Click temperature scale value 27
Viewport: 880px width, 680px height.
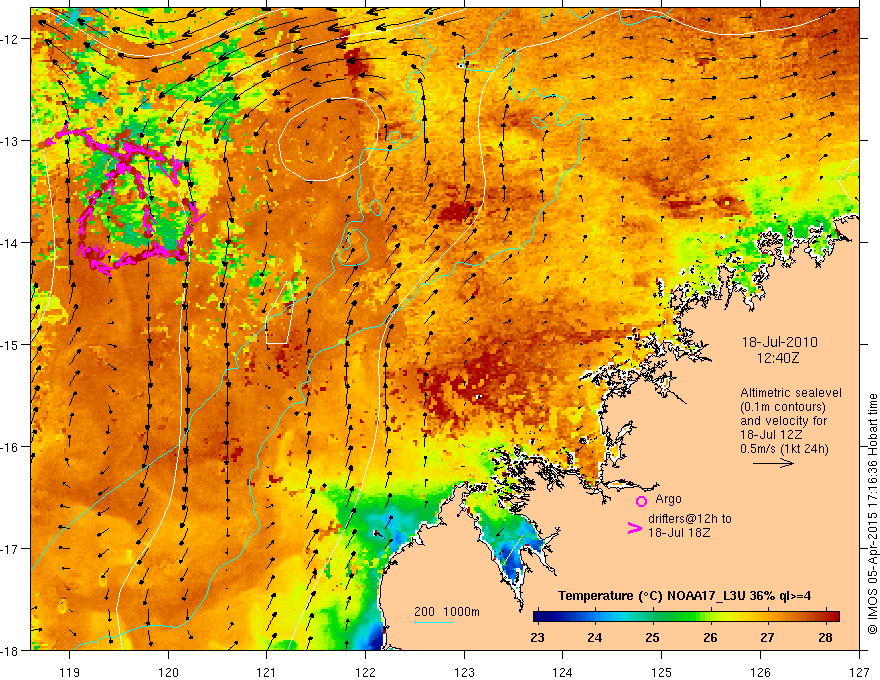[767, 638]
